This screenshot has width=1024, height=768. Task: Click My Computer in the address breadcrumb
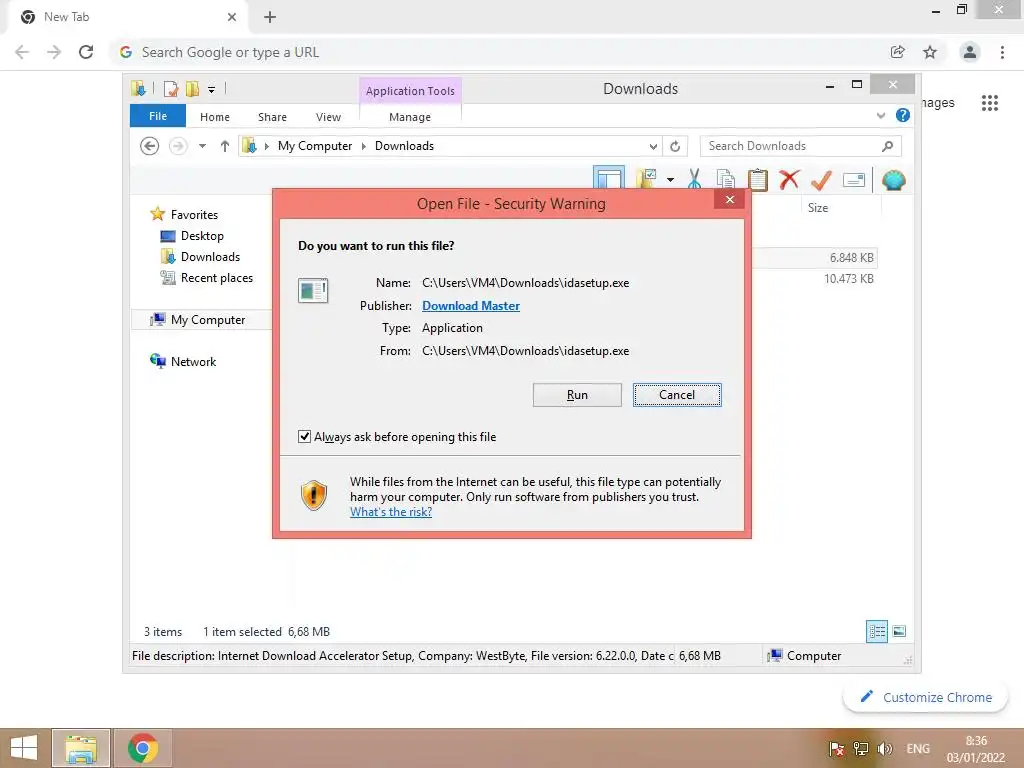coord(315,146)
